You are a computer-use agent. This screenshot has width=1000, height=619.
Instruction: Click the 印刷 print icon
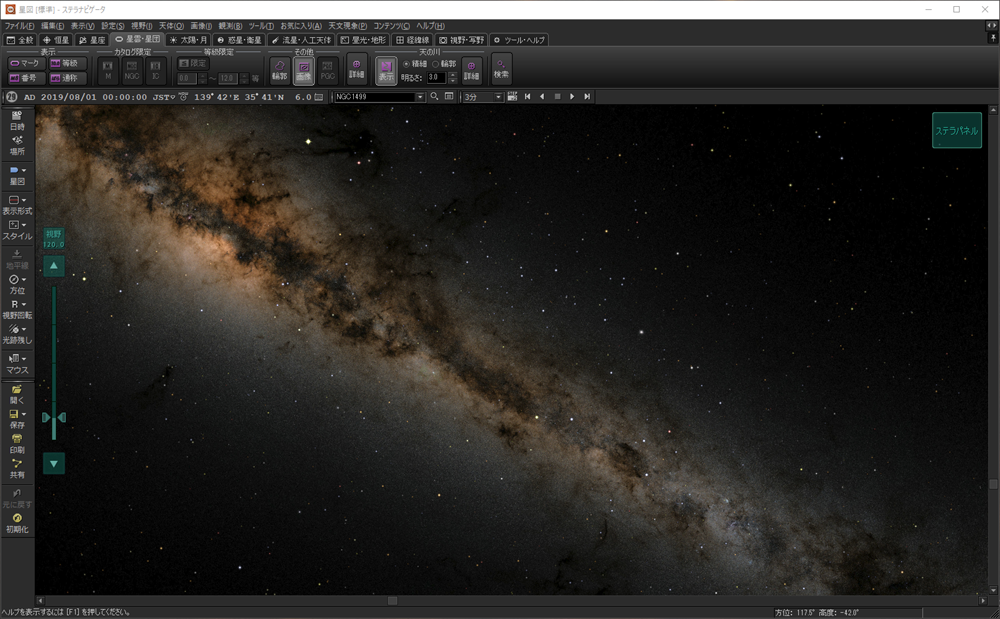point(17,443)
